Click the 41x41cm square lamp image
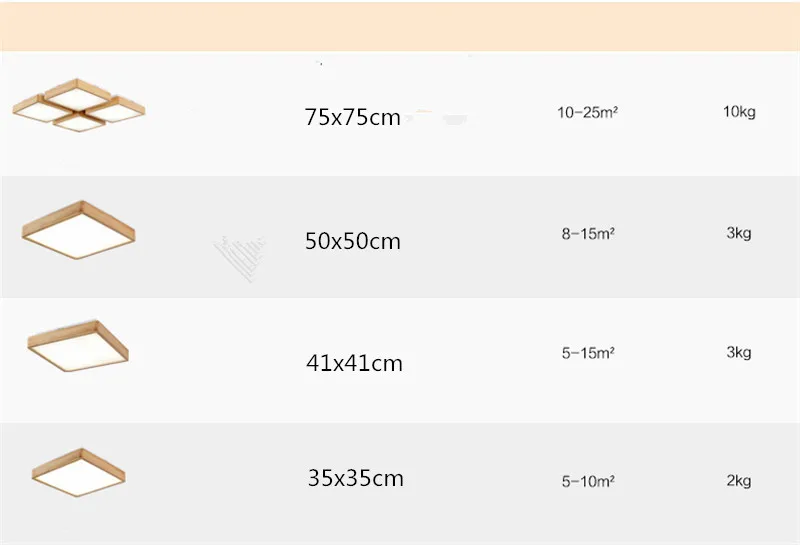 tap(78, 345)
